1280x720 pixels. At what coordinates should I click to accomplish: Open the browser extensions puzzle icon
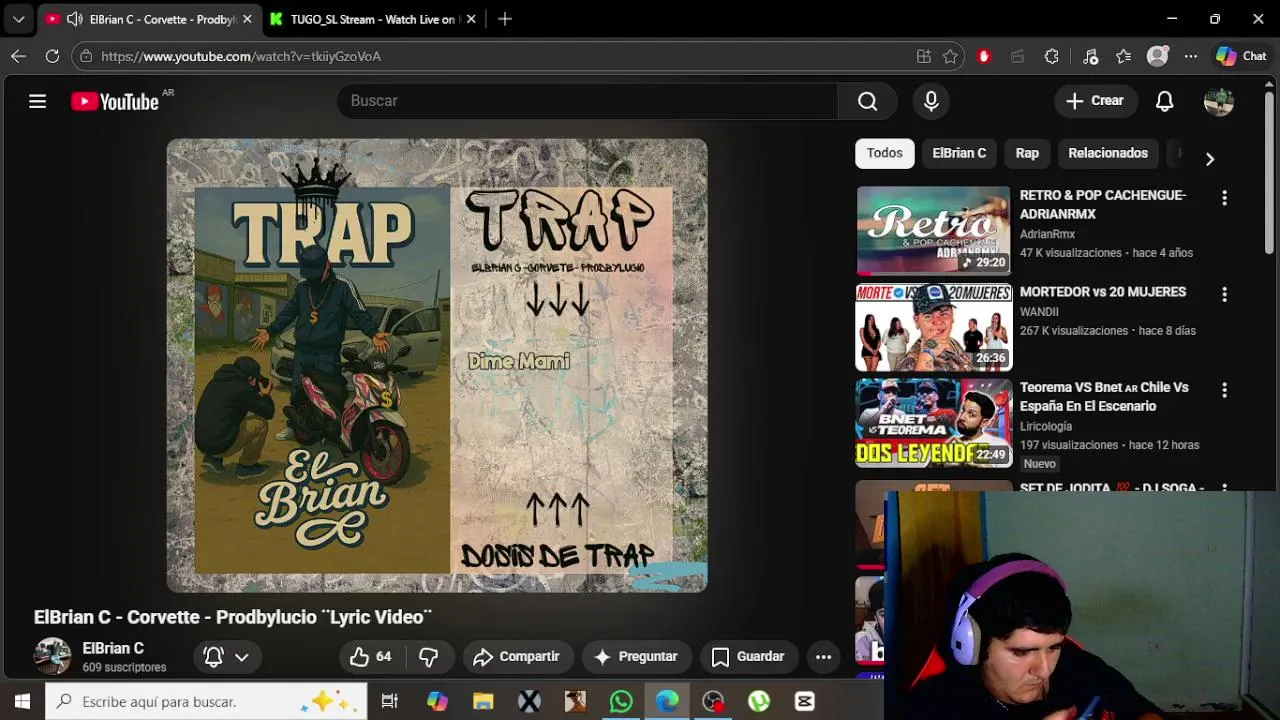coord(1051,57)
